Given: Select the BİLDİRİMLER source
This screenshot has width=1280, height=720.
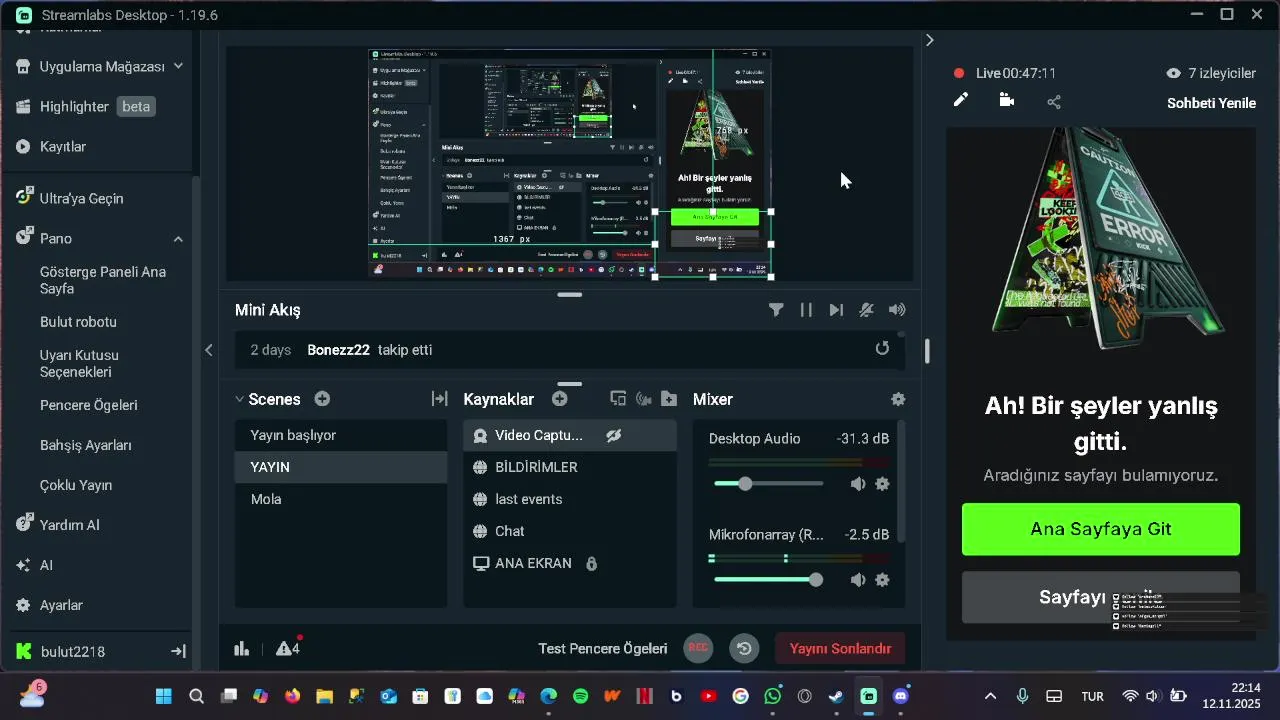Looking at the screenshot, I should tap(570, 467).
